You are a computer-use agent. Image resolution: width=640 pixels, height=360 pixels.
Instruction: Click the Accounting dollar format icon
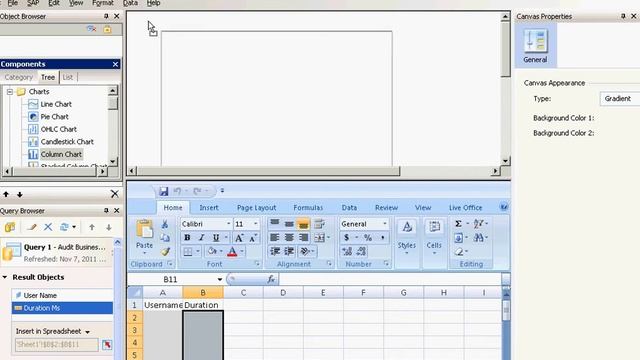pos(347,238)
